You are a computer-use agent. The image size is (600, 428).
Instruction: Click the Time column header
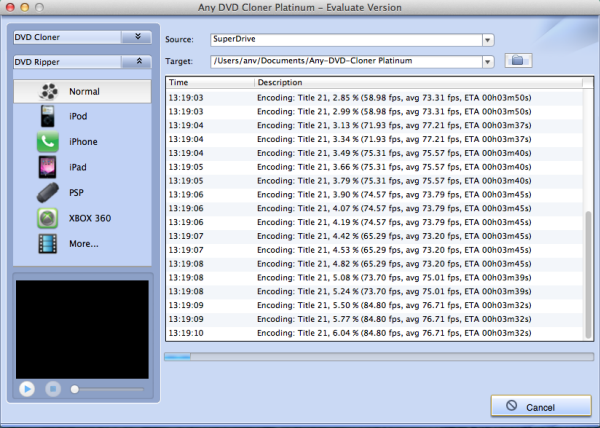(x=210, y=82)
